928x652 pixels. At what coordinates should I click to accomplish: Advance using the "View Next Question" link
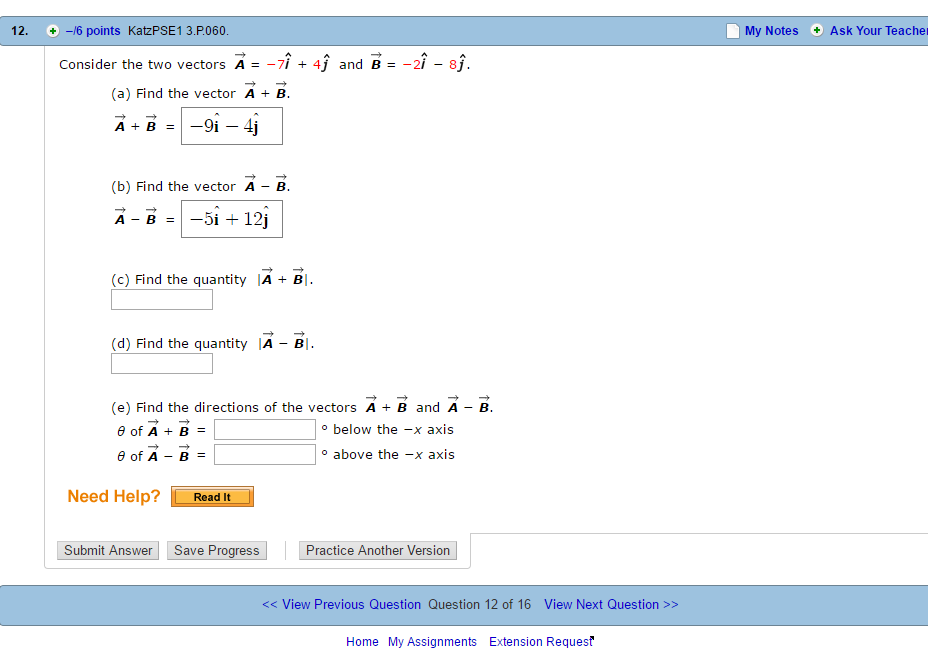click(x=611, y=605)
